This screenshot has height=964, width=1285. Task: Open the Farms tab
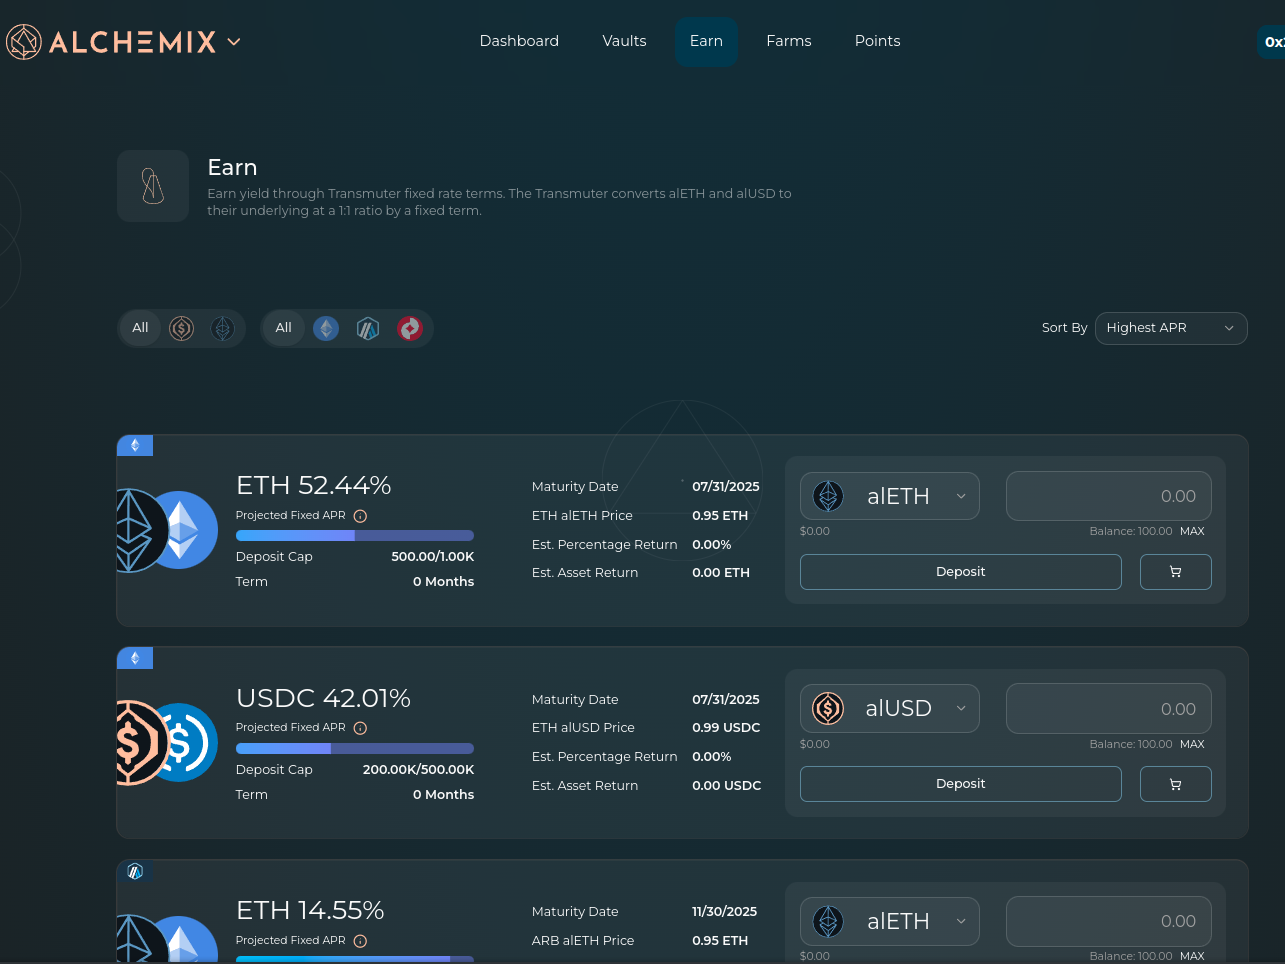(788, 41)
